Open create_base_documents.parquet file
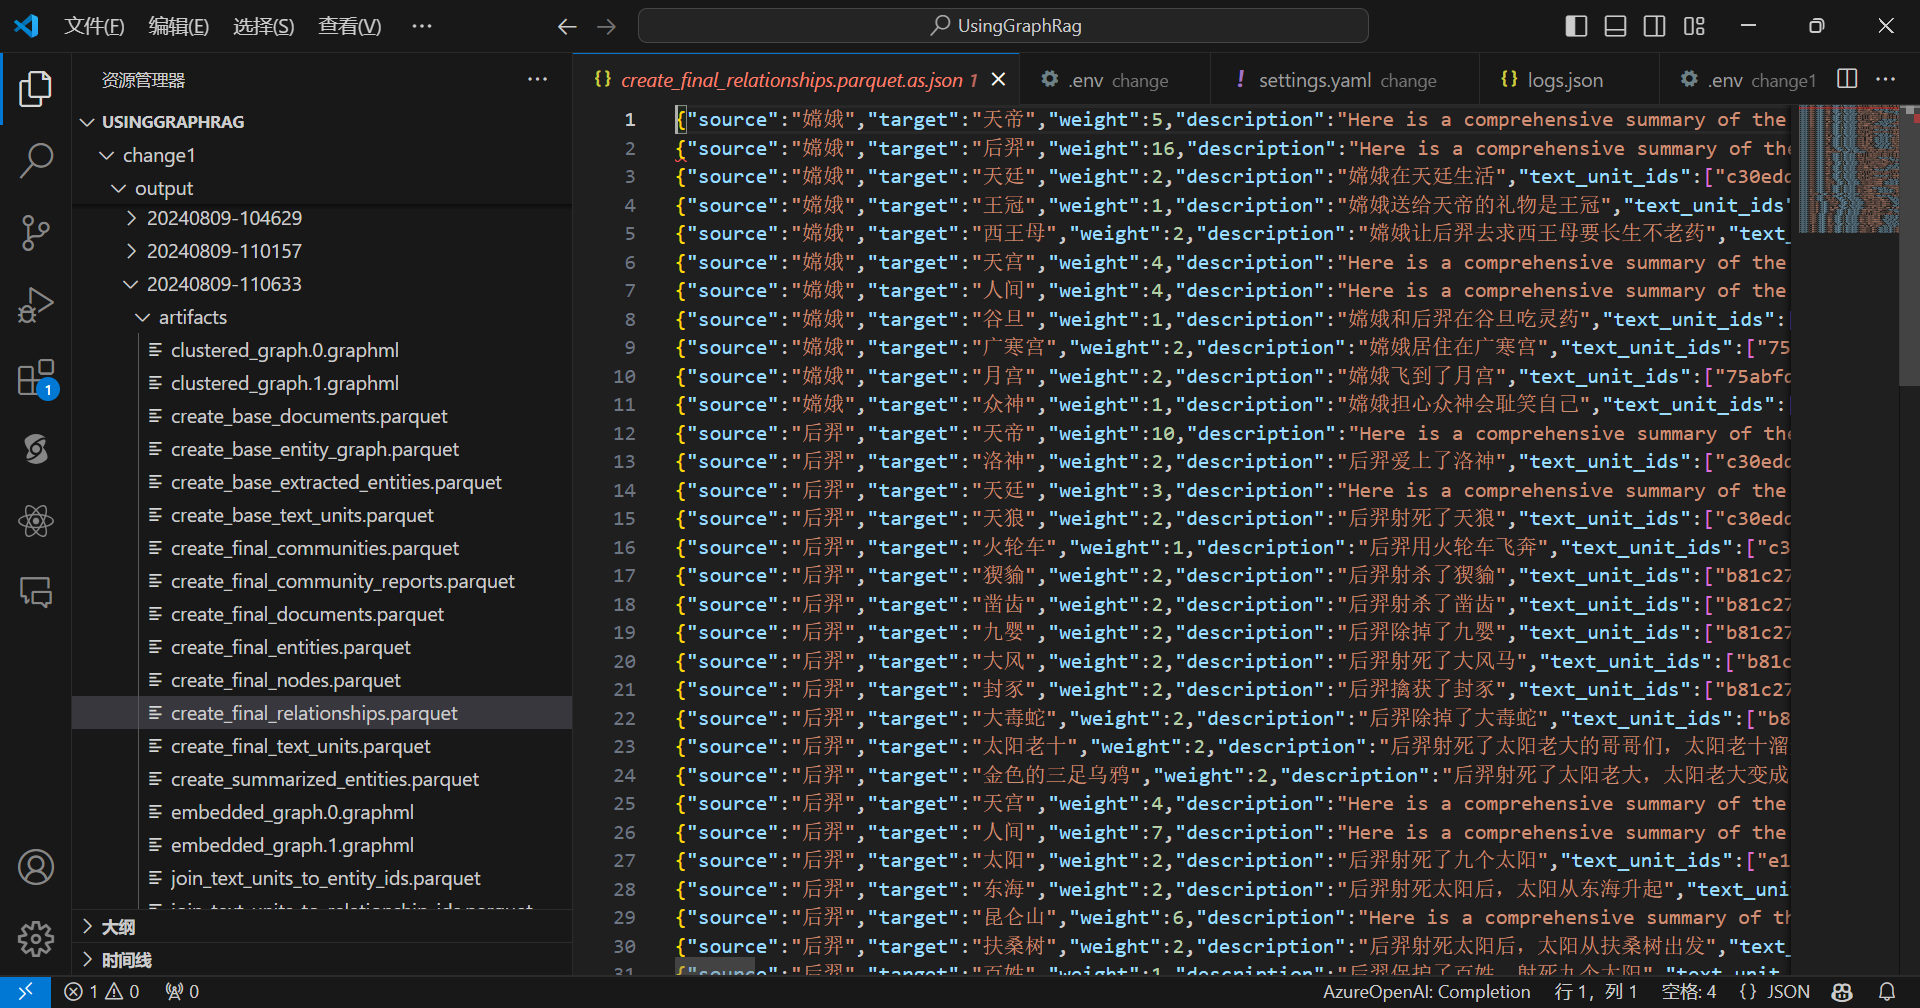The height and width of the screenshot is (1008, 1920). [x=309, y=416]
